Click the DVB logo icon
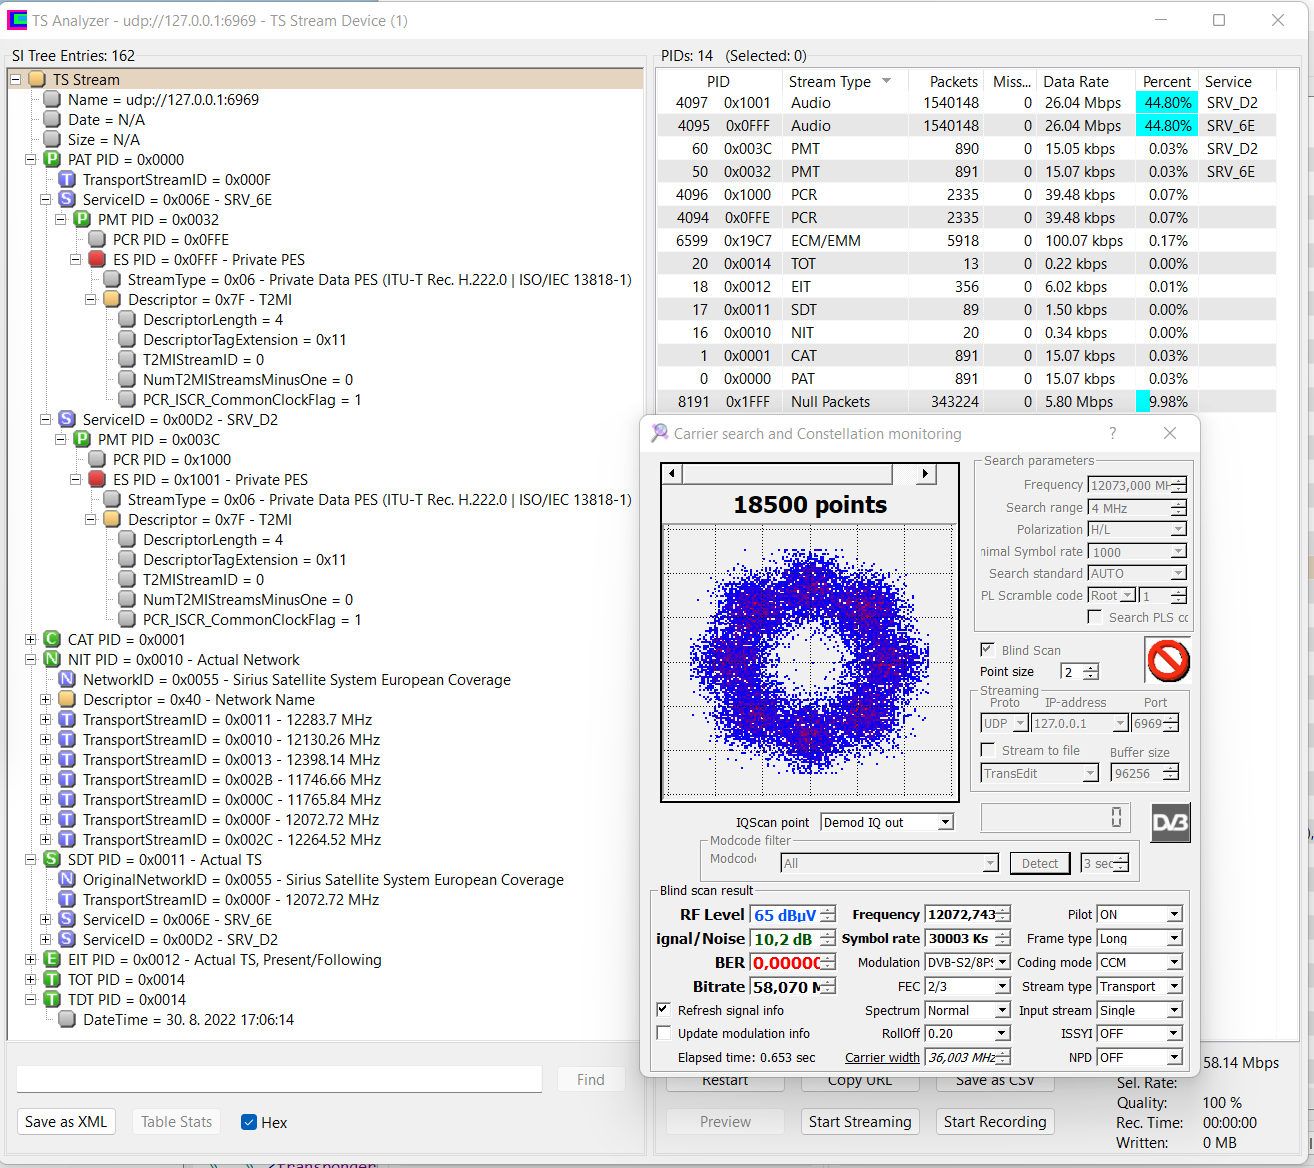1314x1168 pixels. click(x=1171, y=823)
